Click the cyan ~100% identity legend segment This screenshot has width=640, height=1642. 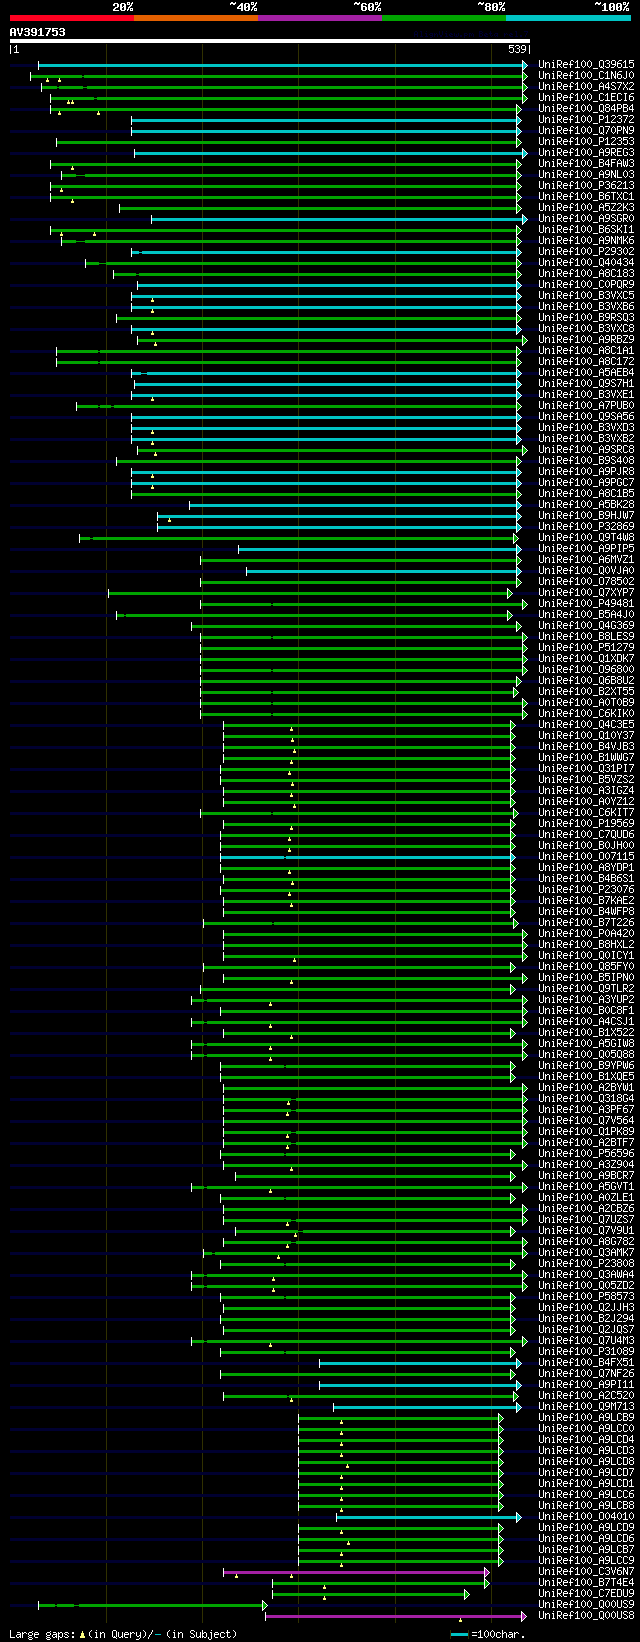[x=568, y=18]
